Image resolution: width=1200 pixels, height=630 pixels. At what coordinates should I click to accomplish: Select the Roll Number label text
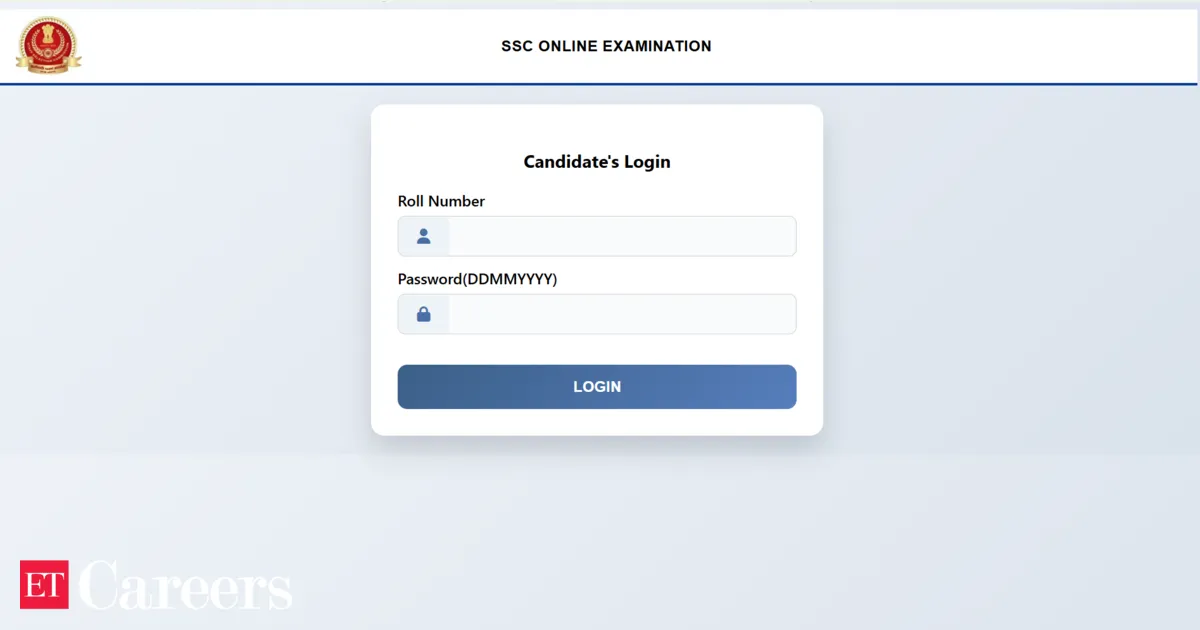(x=441, y=201)
